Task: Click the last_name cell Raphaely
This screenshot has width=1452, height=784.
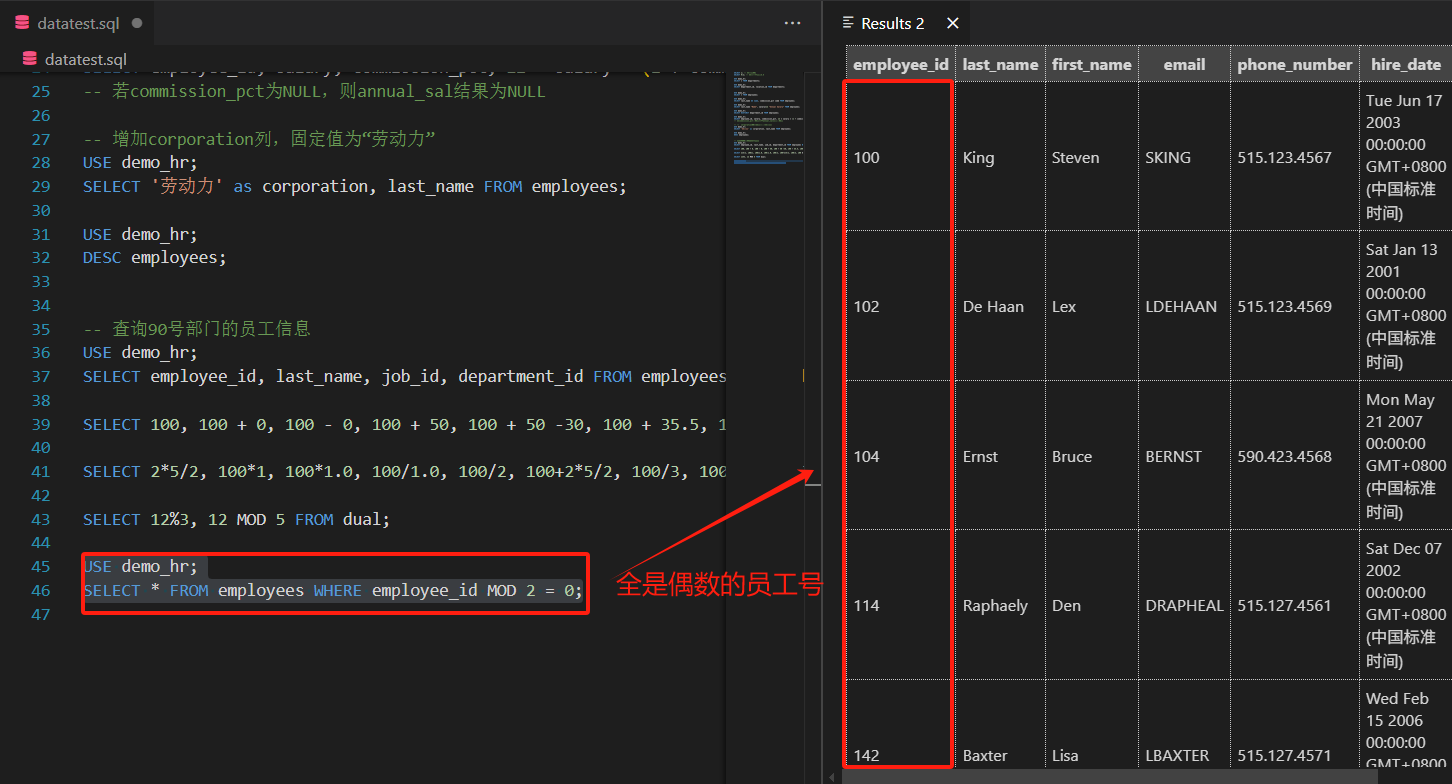Action: point(1000,605)
